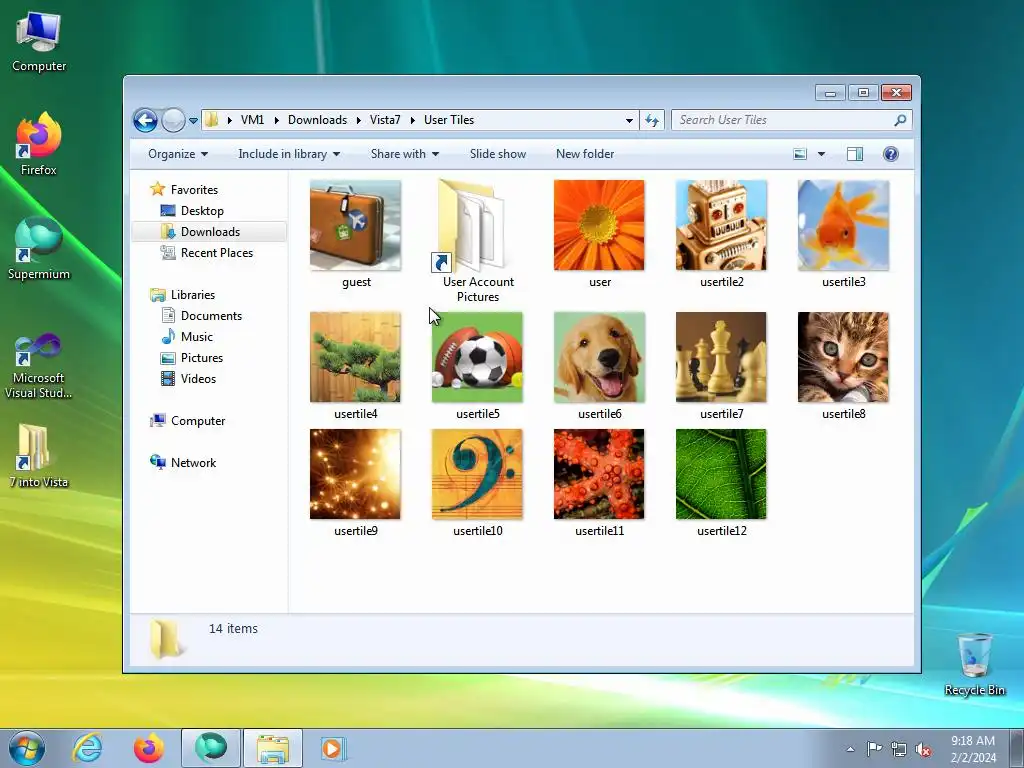1024x768 pixels.
Task: Select Downloads in Favorites
Action: pyautogui.click(x=210, y=232)
